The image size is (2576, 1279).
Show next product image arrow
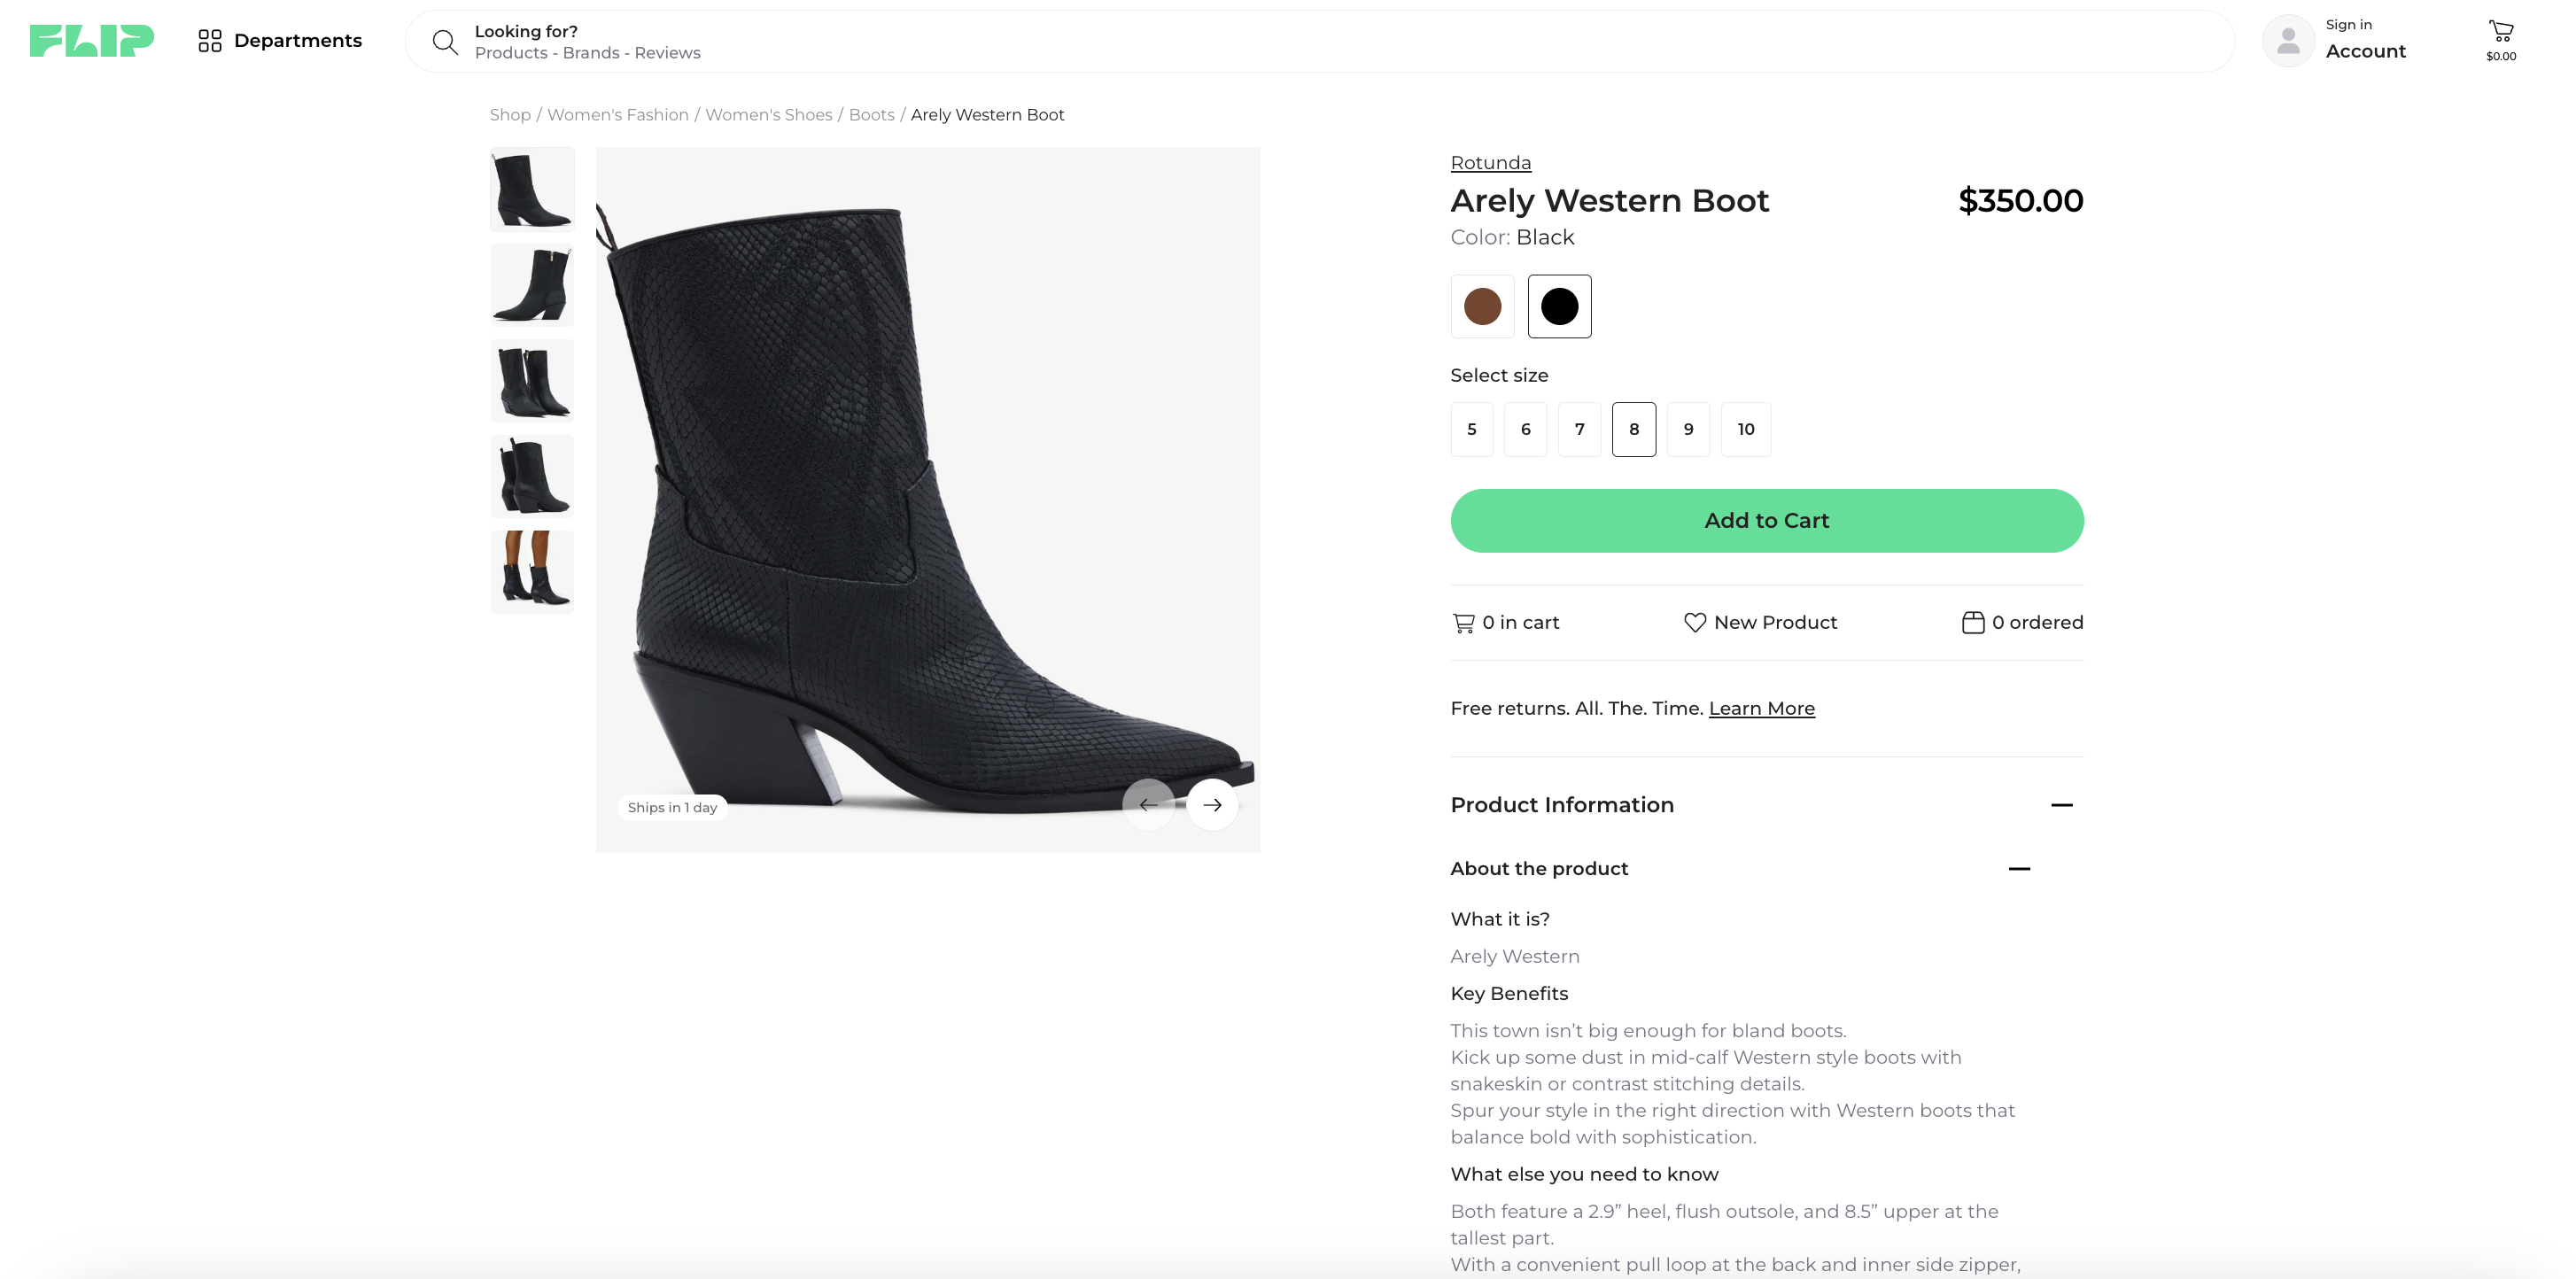pyautogui.click(x=1212, y=805)
